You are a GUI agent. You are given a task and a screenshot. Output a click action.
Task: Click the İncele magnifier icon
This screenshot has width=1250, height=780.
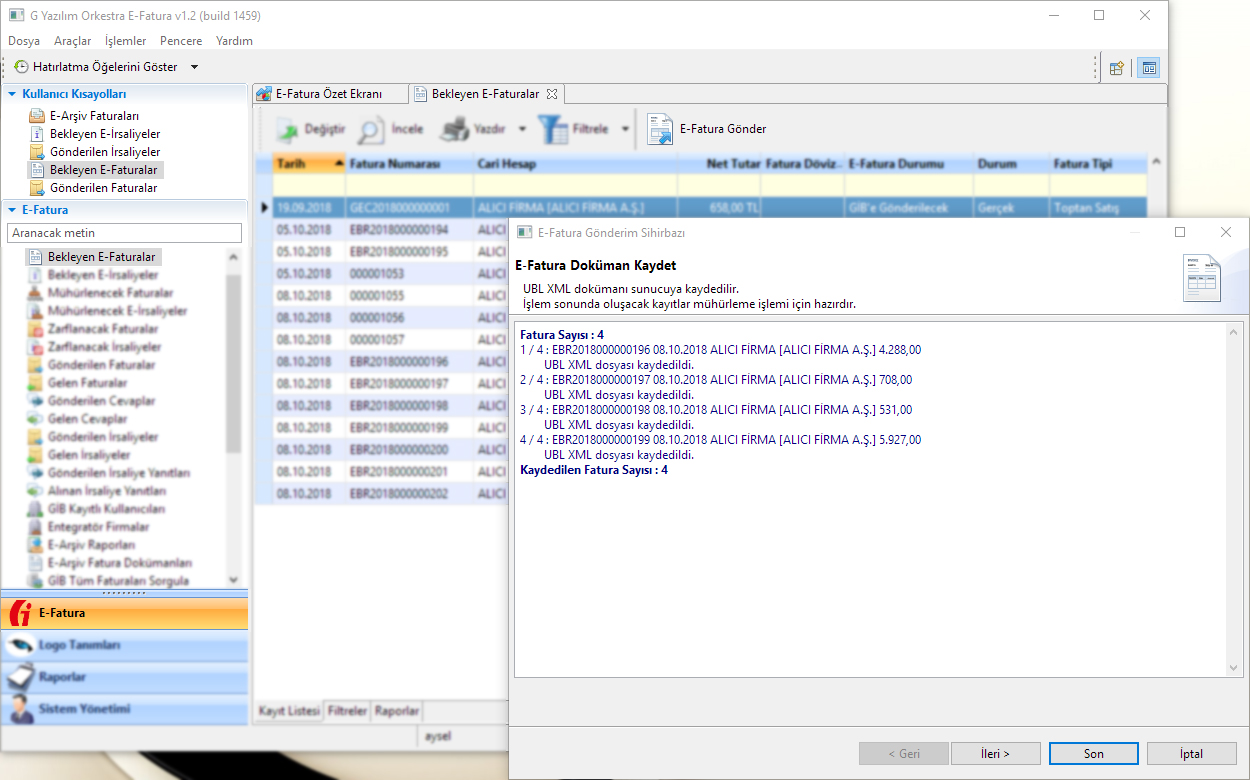(x=371, y=130)
